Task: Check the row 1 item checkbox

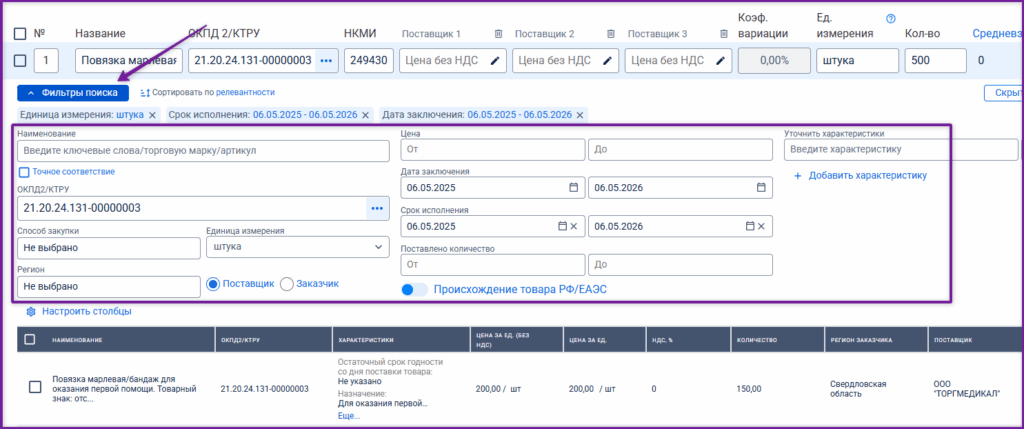Action: [x=20, y=61]
